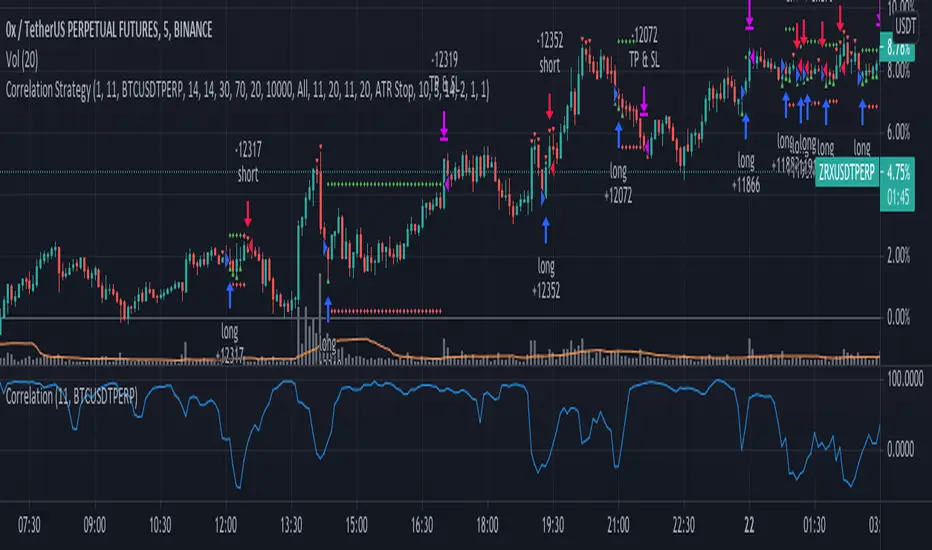Viewport: 932px width, 550px height.
Task: Select the Correlation Strategy indicator legend
Action: pos(247,90)
